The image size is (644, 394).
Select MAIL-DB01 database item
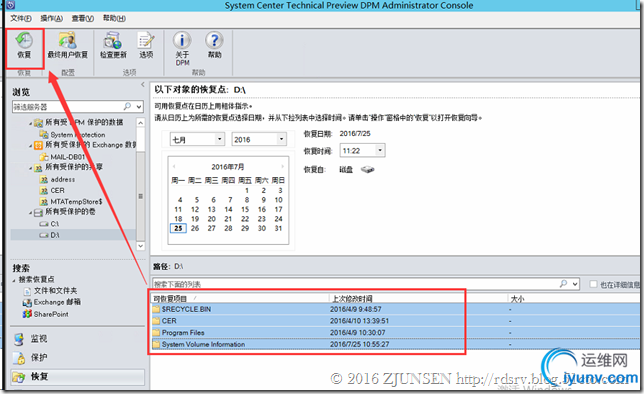tap(67, 157)
